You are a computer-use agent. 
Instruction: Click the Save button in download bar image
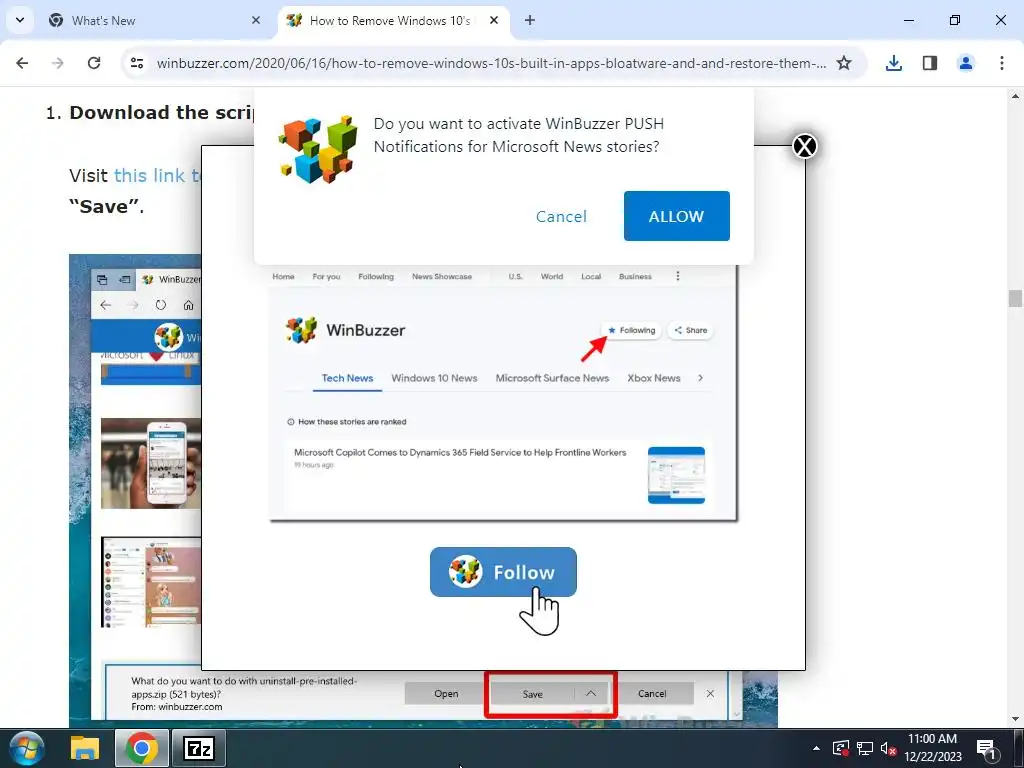532,694
